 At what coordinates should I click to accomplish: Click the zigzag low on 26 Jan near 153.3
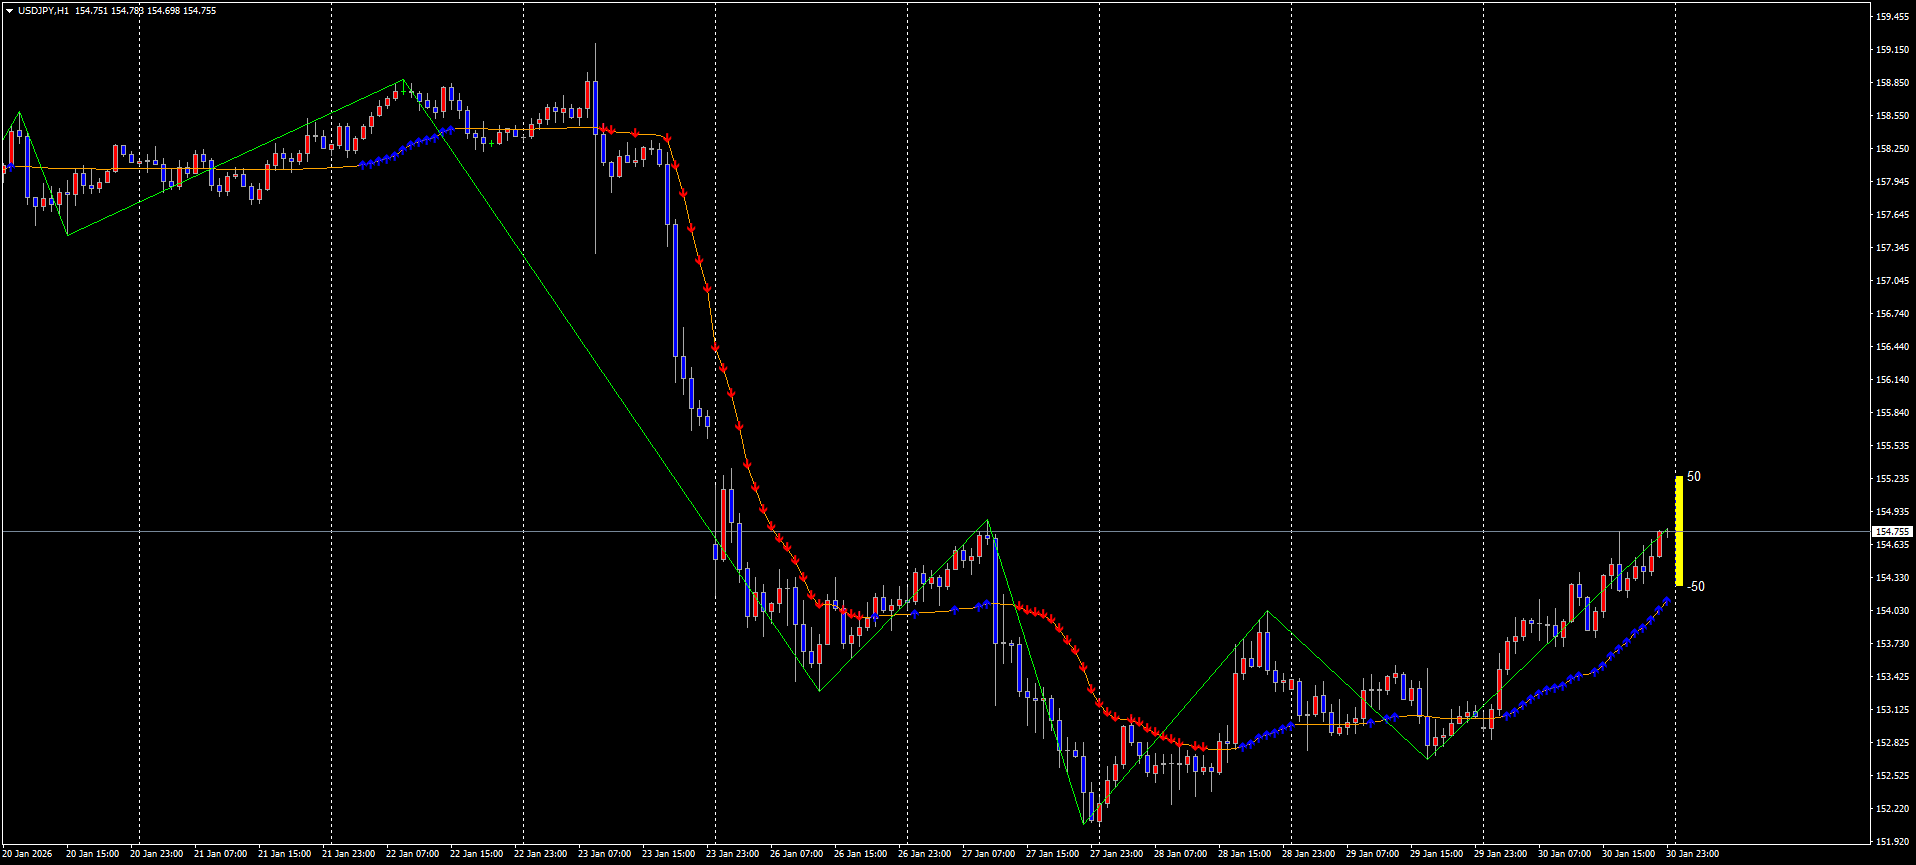819,690
